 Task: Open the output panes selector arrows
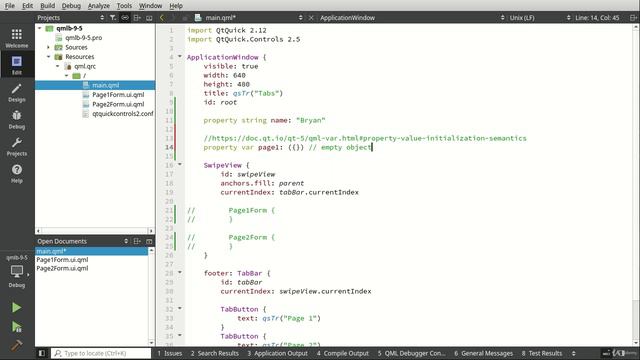point(573,353)
